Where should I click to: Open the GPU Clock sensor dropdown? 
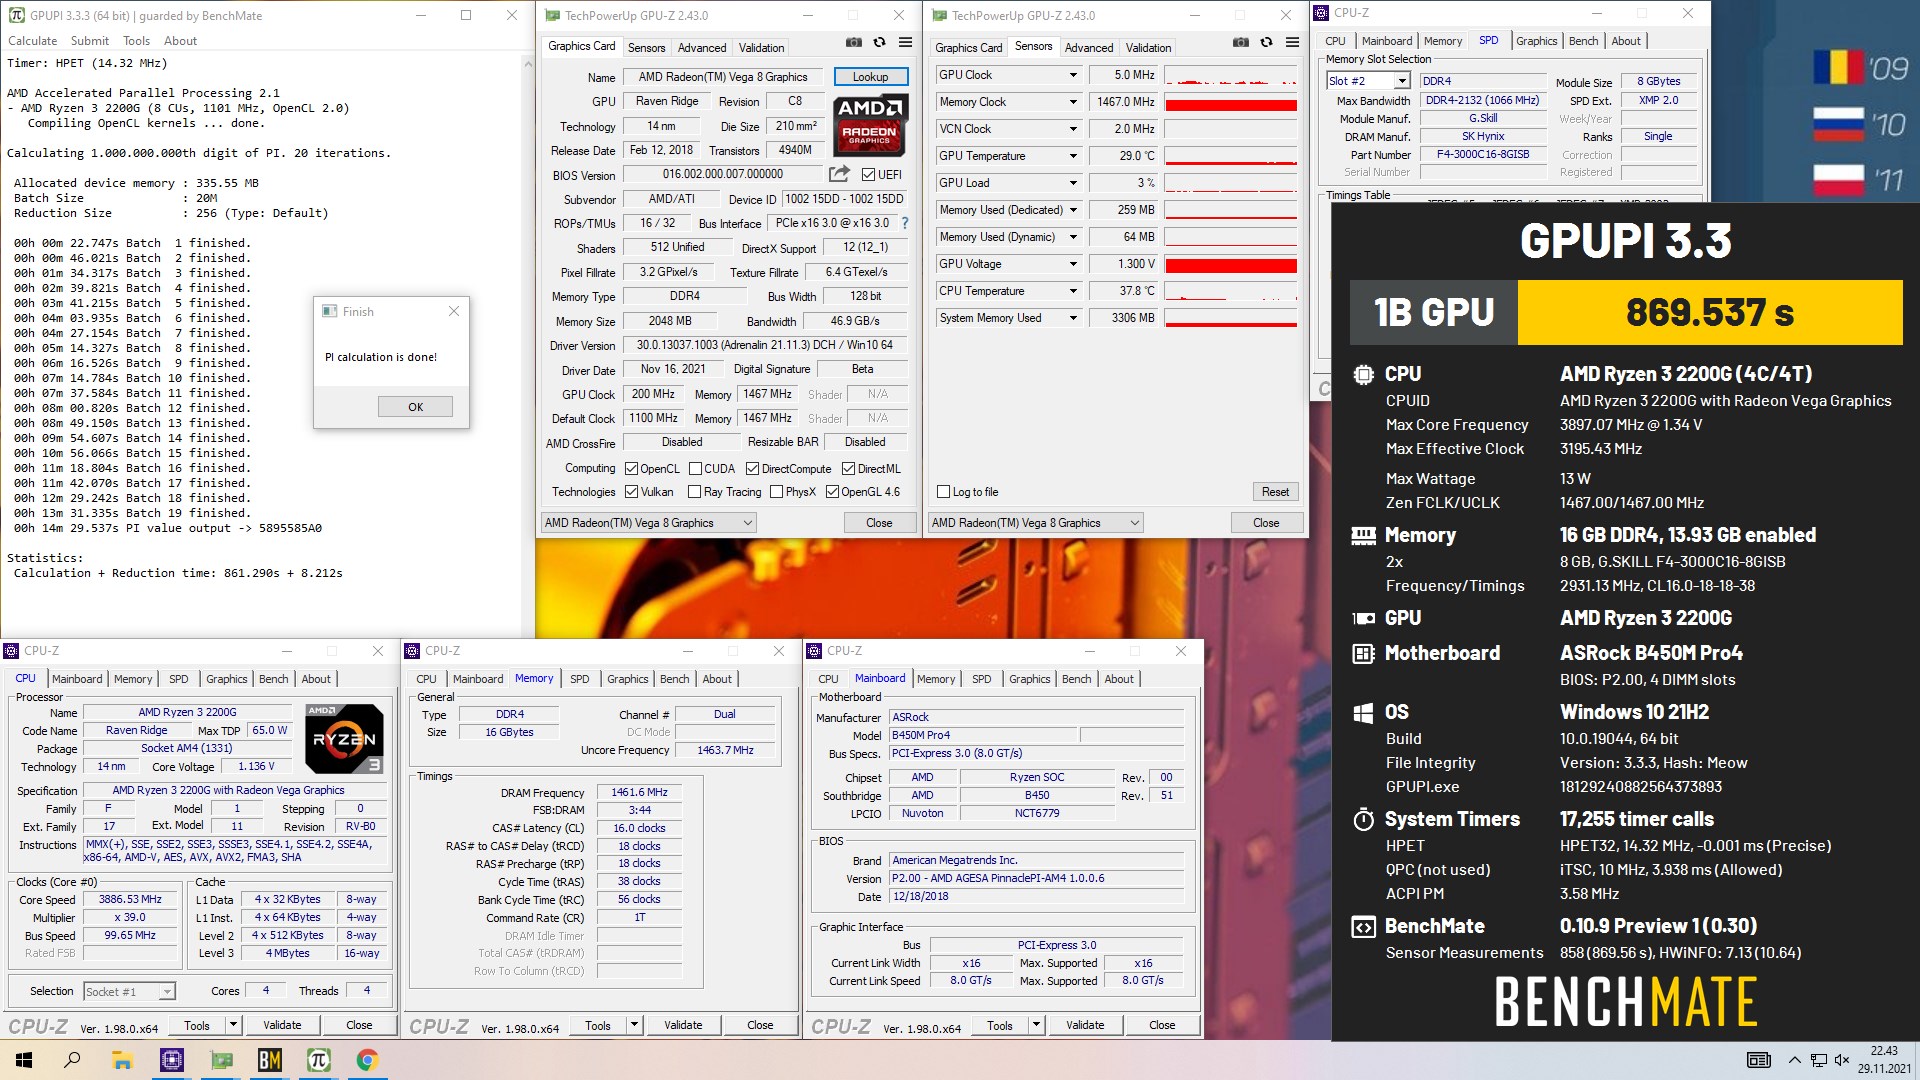pos(1073,75)
